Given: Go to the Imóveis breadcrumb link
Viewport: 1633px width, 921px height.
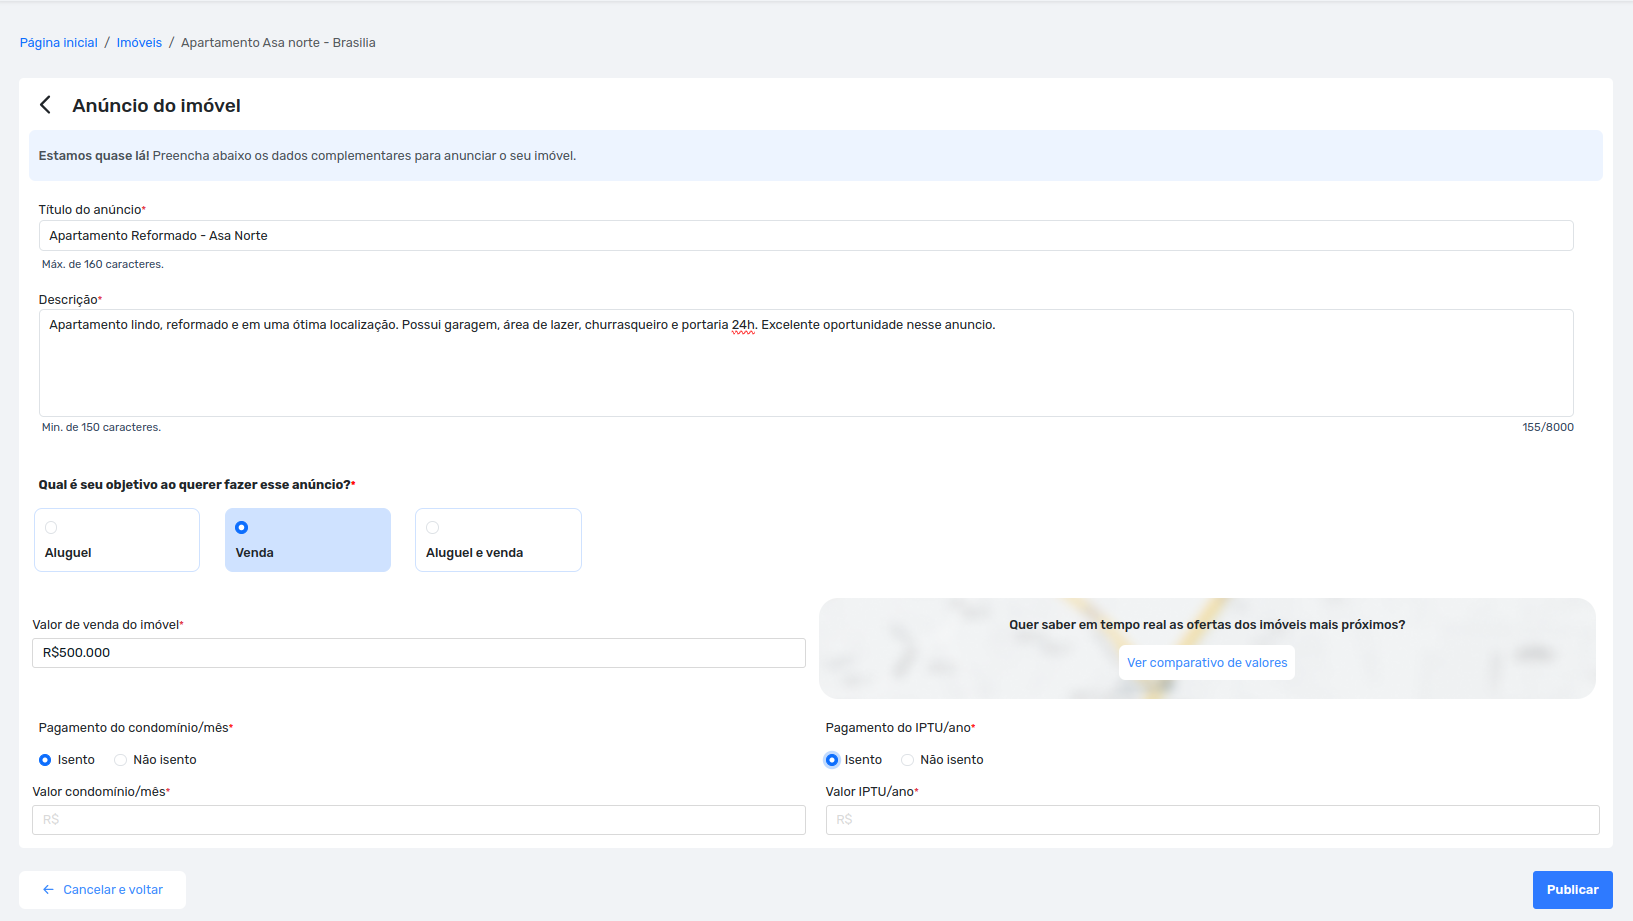Looking at the screenshot, I should tap(139, 43).
